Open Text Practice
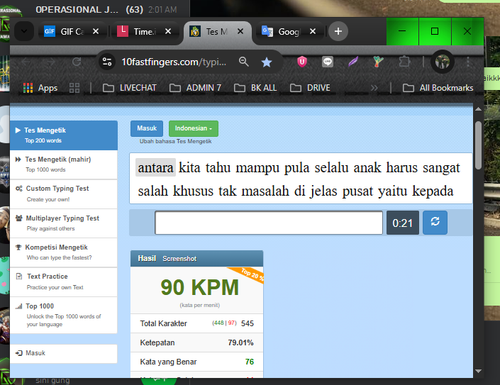Image resolution: width=500 pixels, height=385 pixels. 64,282
